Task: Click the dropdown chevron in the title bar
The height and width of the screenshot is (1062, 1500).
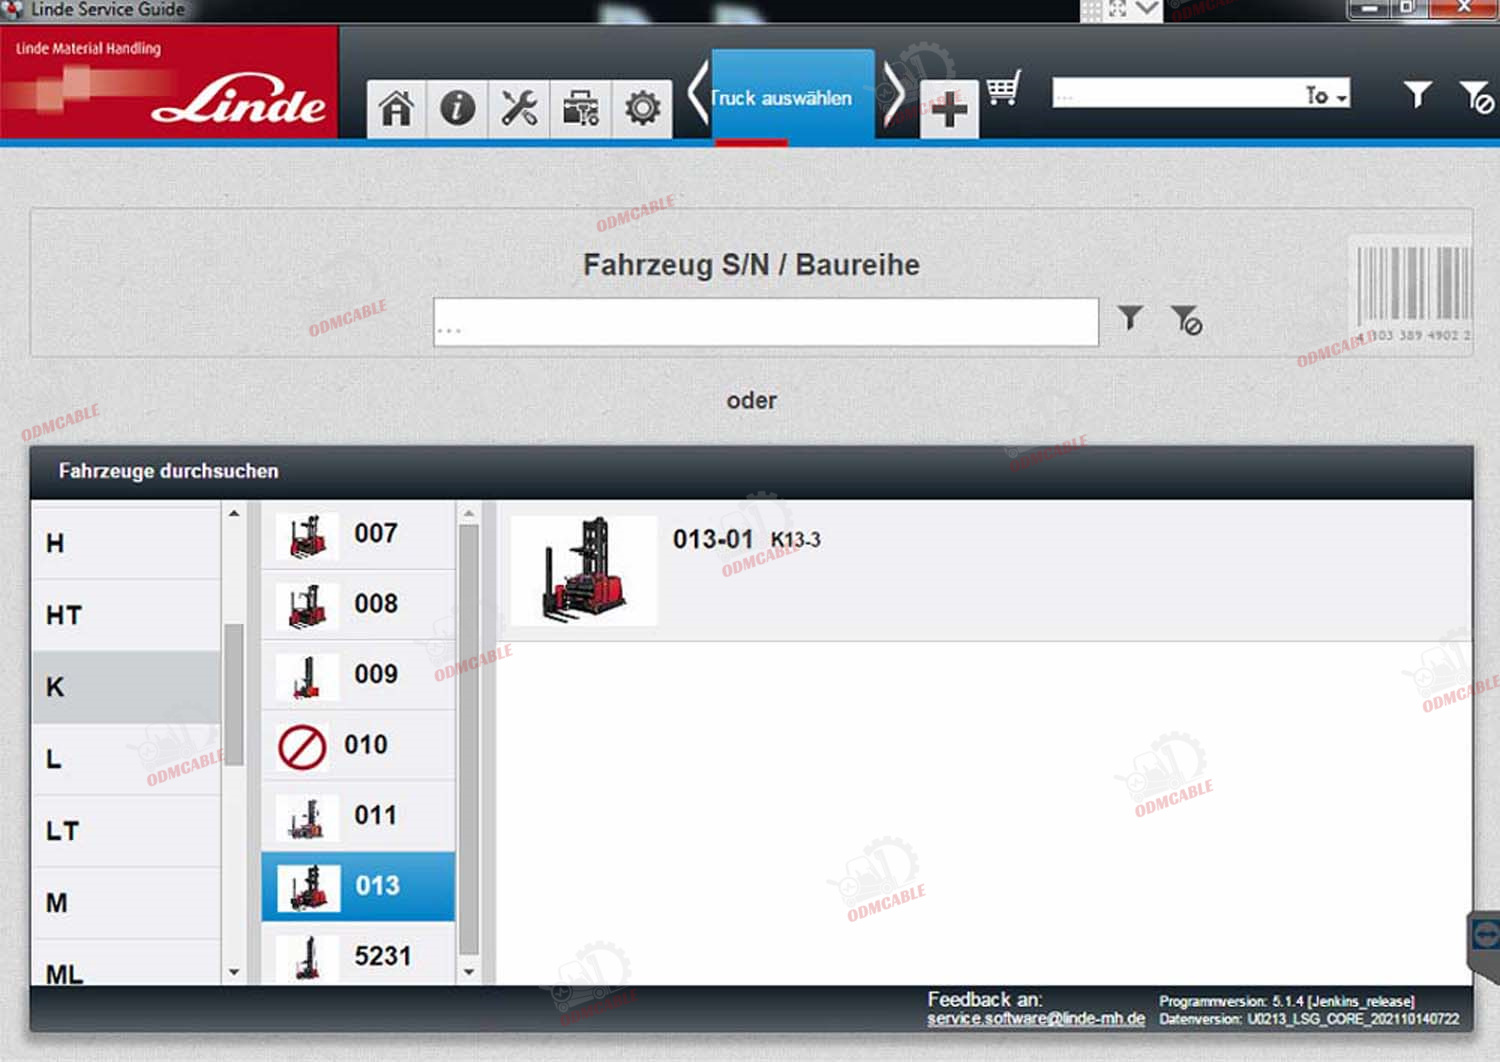Action: pyautogui.click(x=1147, y=9)
